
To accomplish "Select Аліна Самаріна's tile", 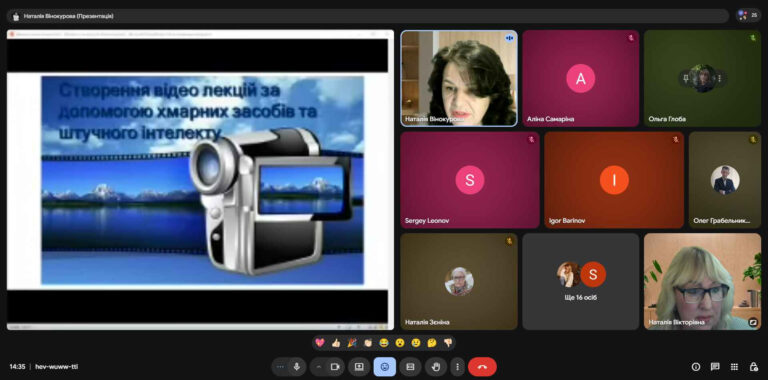I will 580,78.
